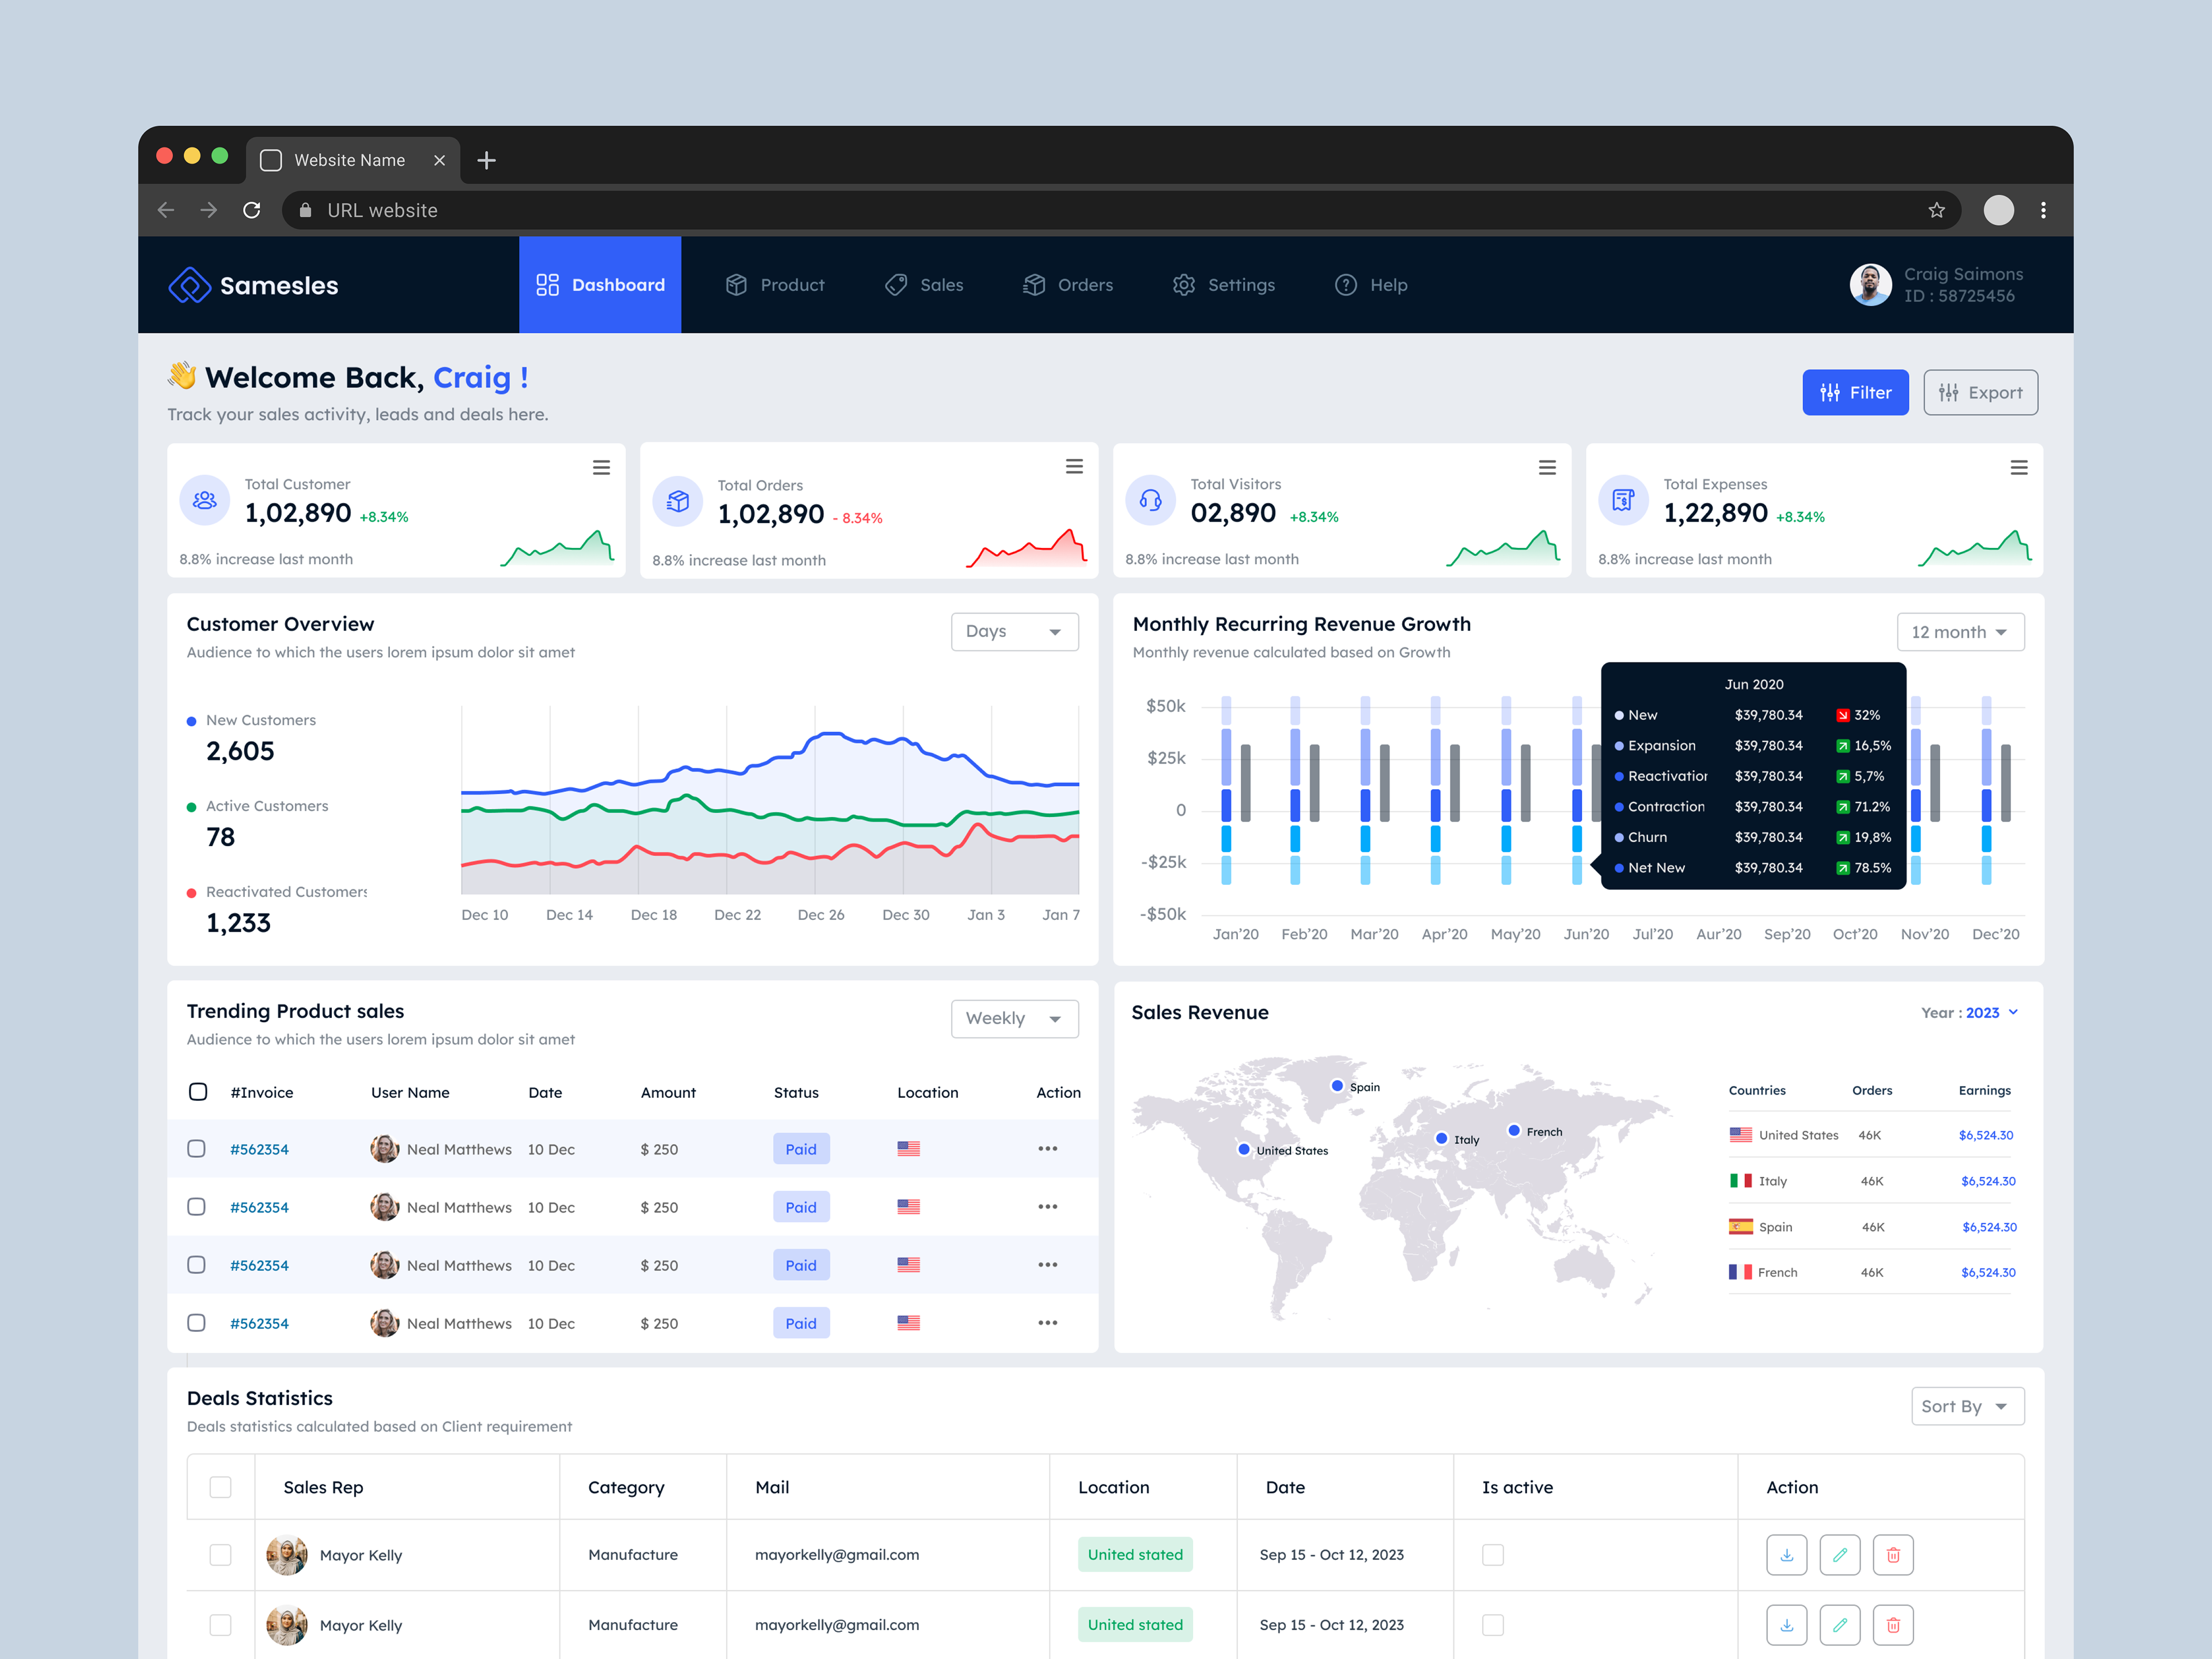
Task: Check the third #562354 invoice row
Action: point(197,1265)
